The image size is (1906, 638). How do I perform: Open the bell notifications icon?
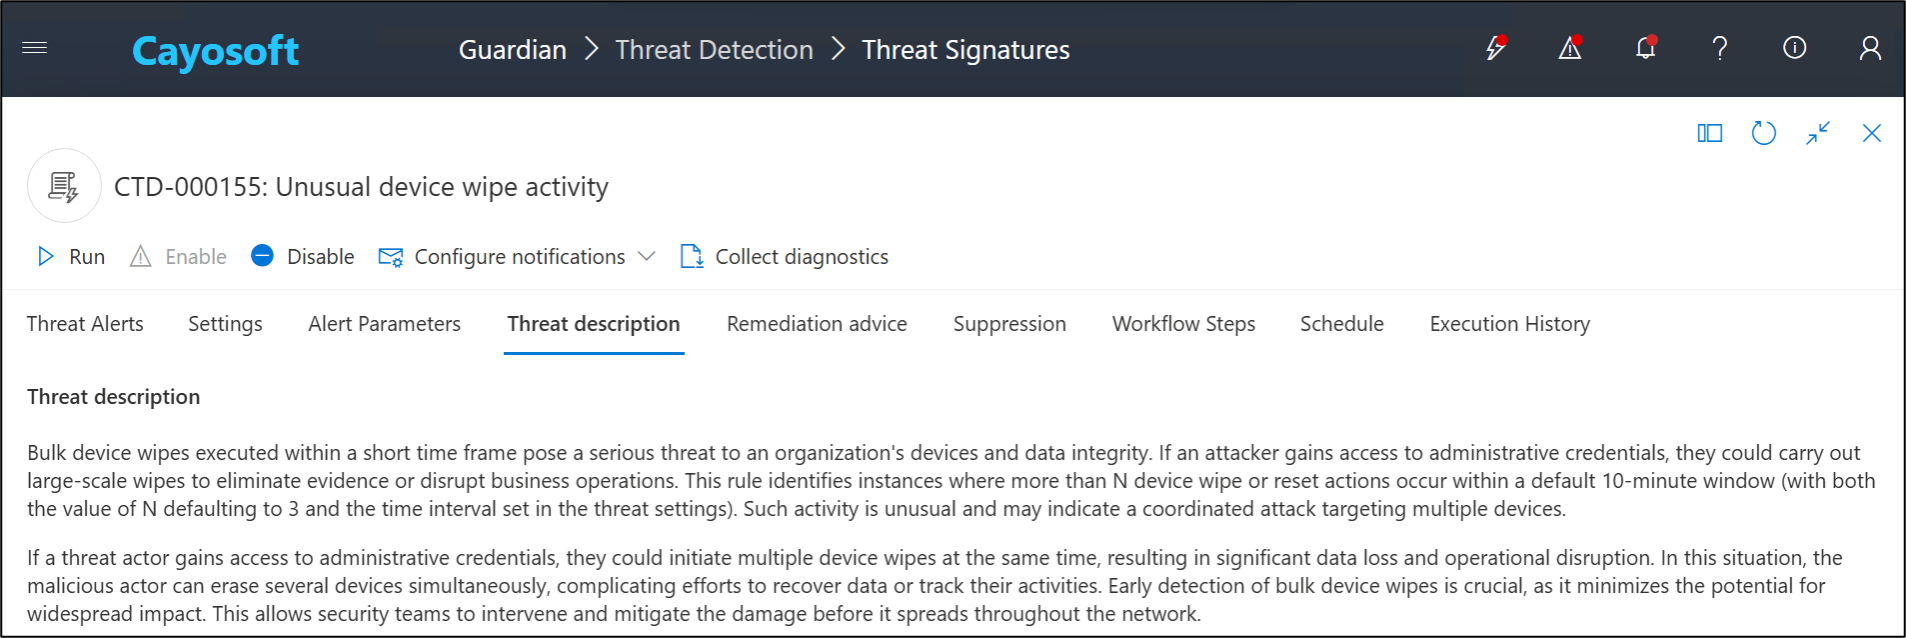pyautogui.click(x=1645, y=48)
